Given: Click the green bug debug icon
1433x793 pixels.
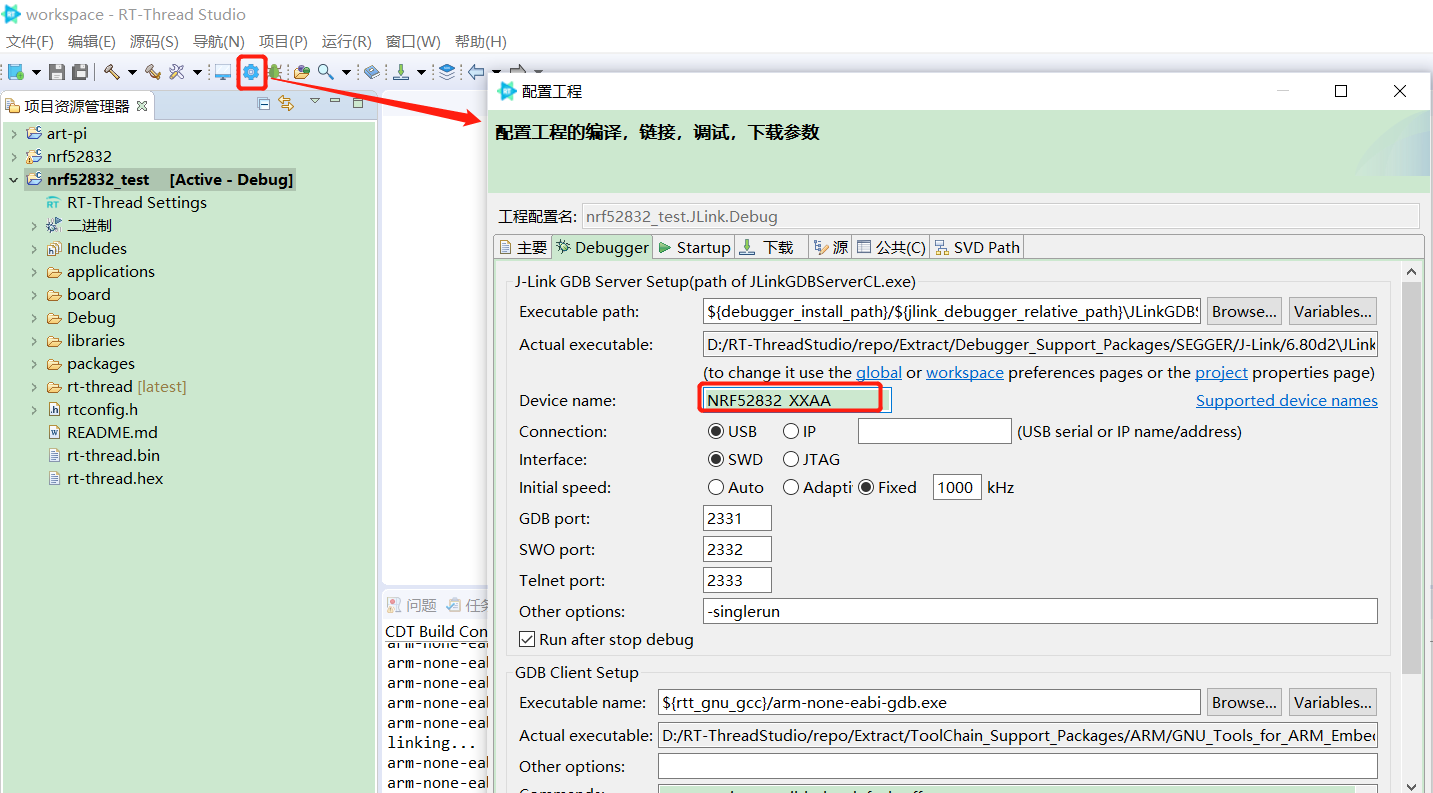Looking at the screenshot, I should [x=274, y=72].
